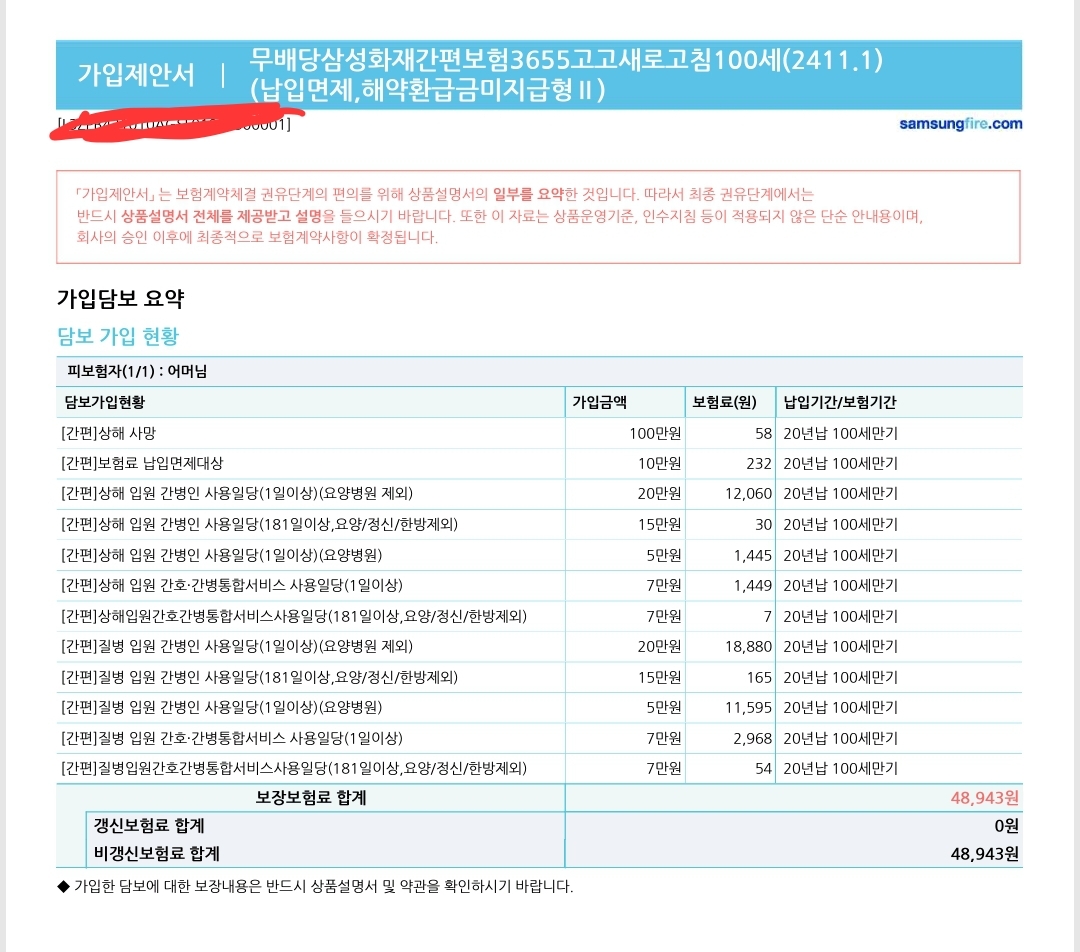Select the 피보험자(1/1) : 어머니 row
Screen dimensions: 1080x952
(x=136, y=372)
